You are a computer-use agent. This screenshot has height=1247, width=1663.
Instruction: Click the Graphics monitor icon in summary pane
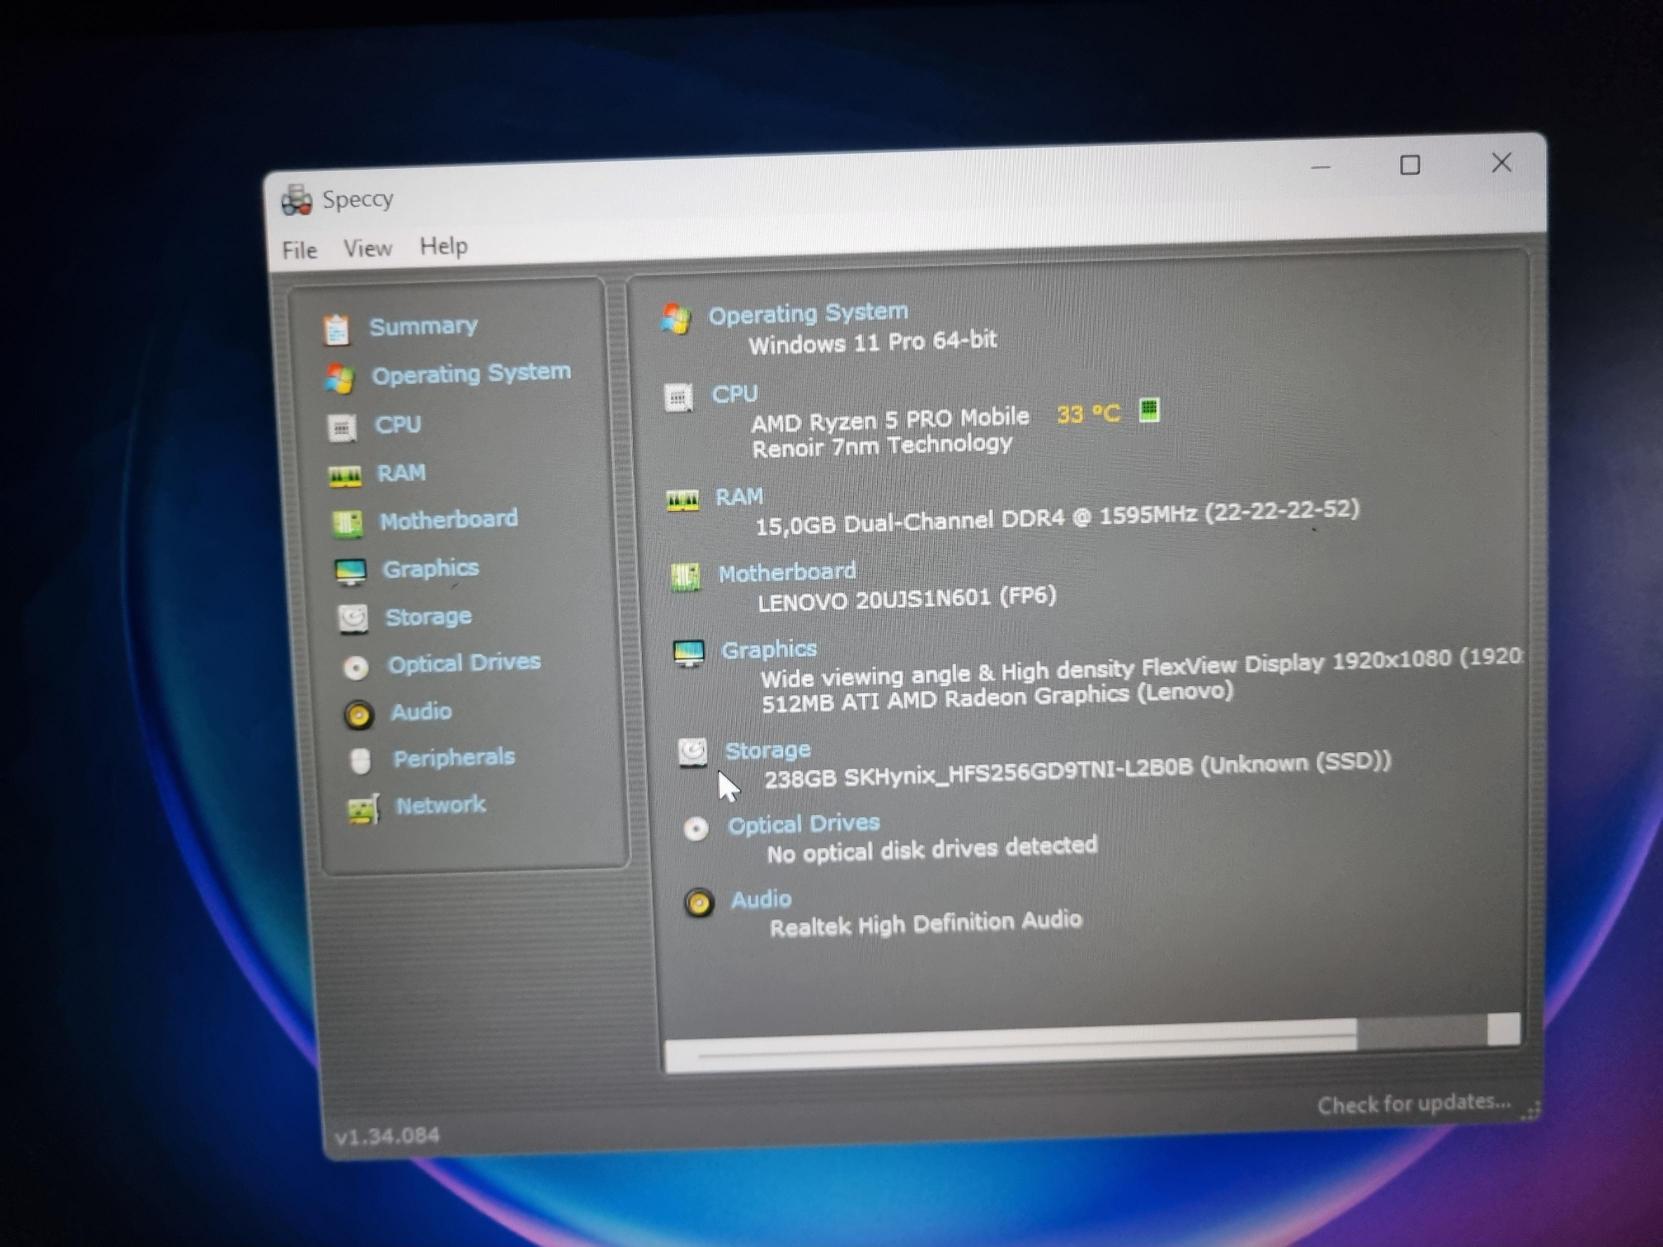click(689, 654)
